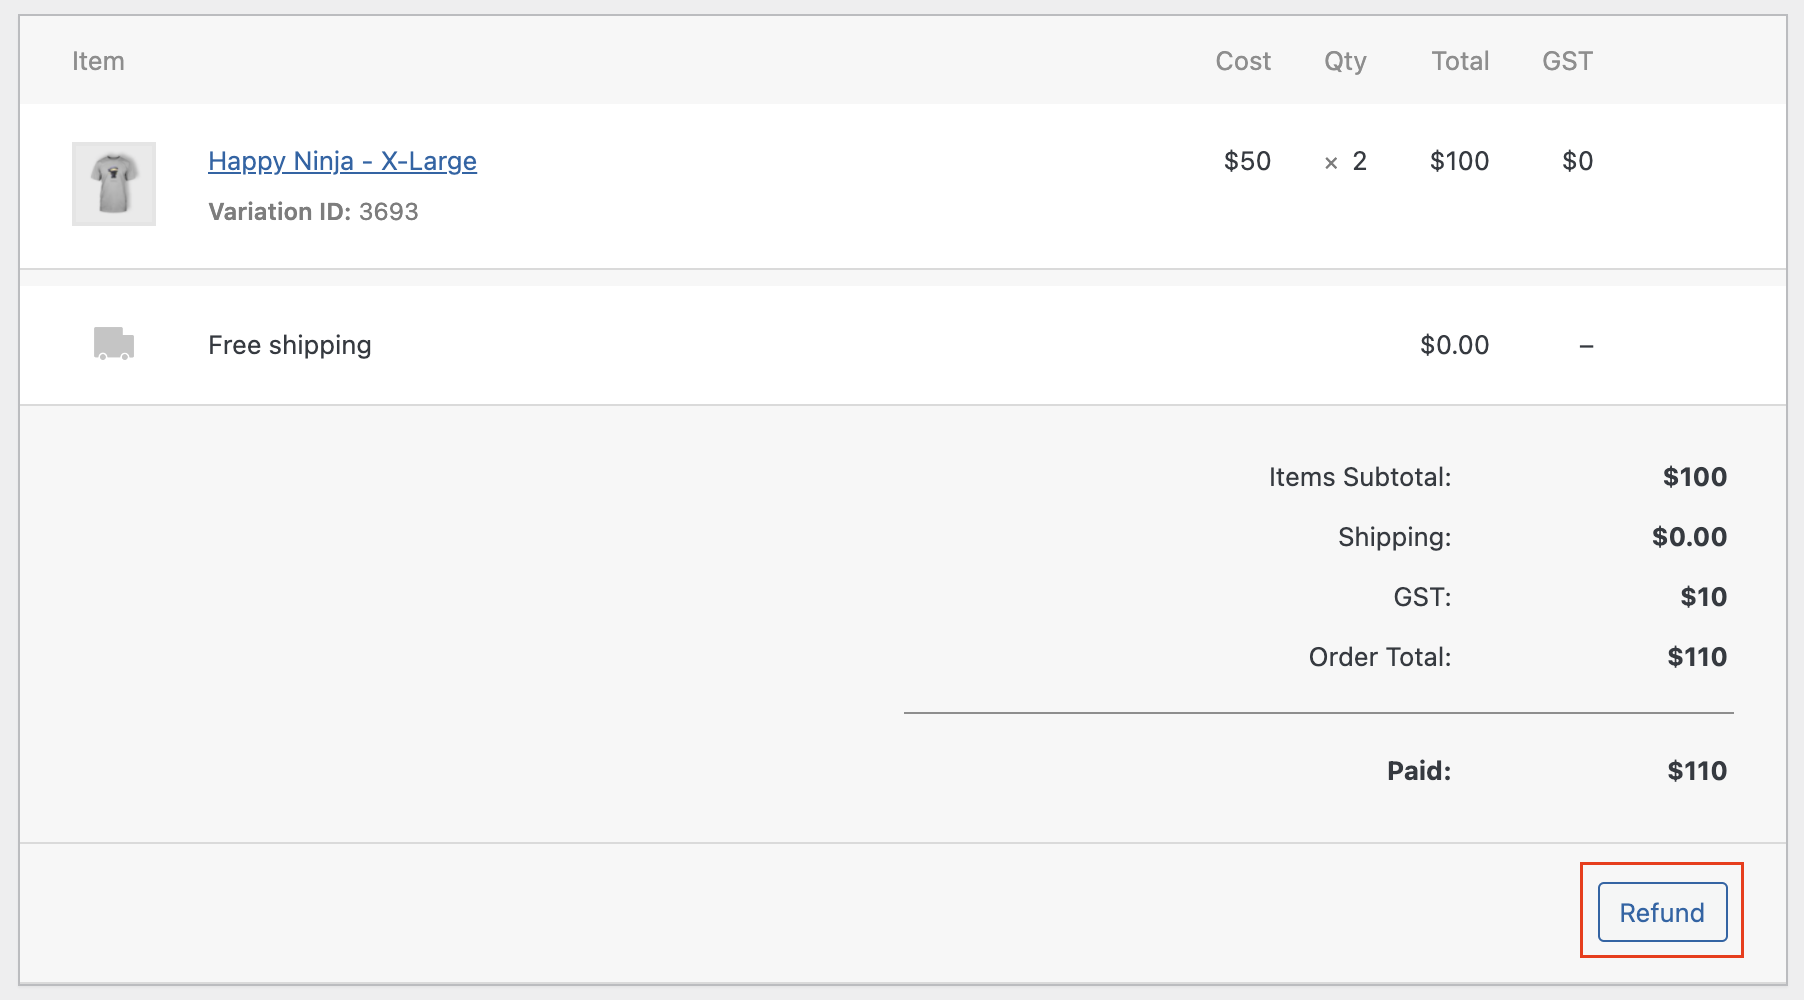Click the Order Total label
The image size is (1804, 1000).
click(1379, 657)
